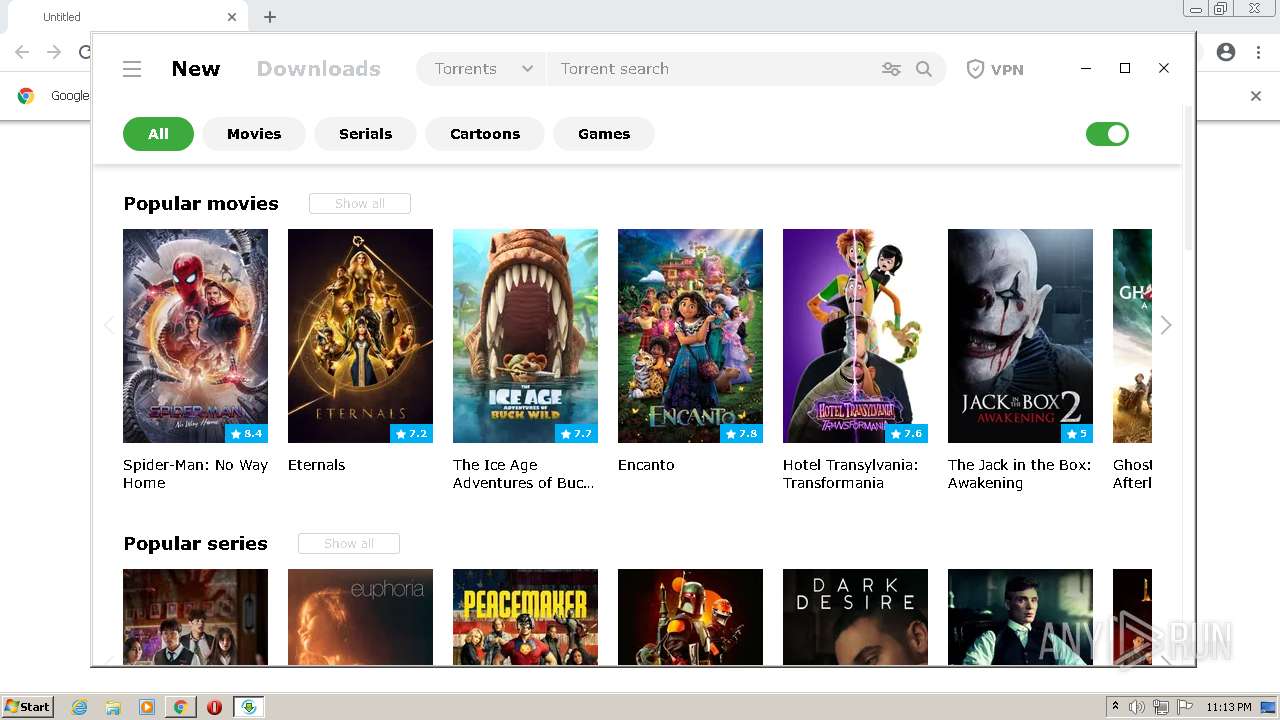Select the Games filter
Viewport: 1280px width, 720px height.
(x=604, y=134)
